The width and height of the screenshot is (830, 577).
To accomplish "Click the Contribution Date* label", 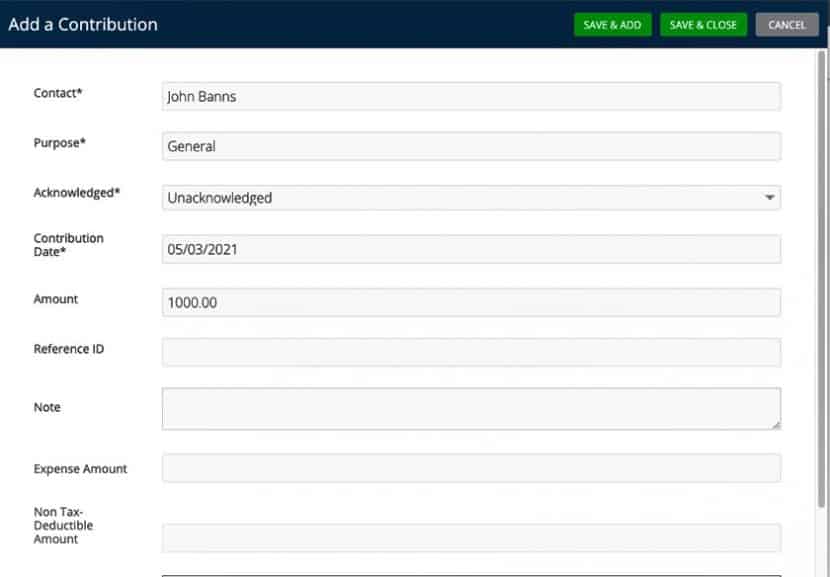I will pos(69,245).
